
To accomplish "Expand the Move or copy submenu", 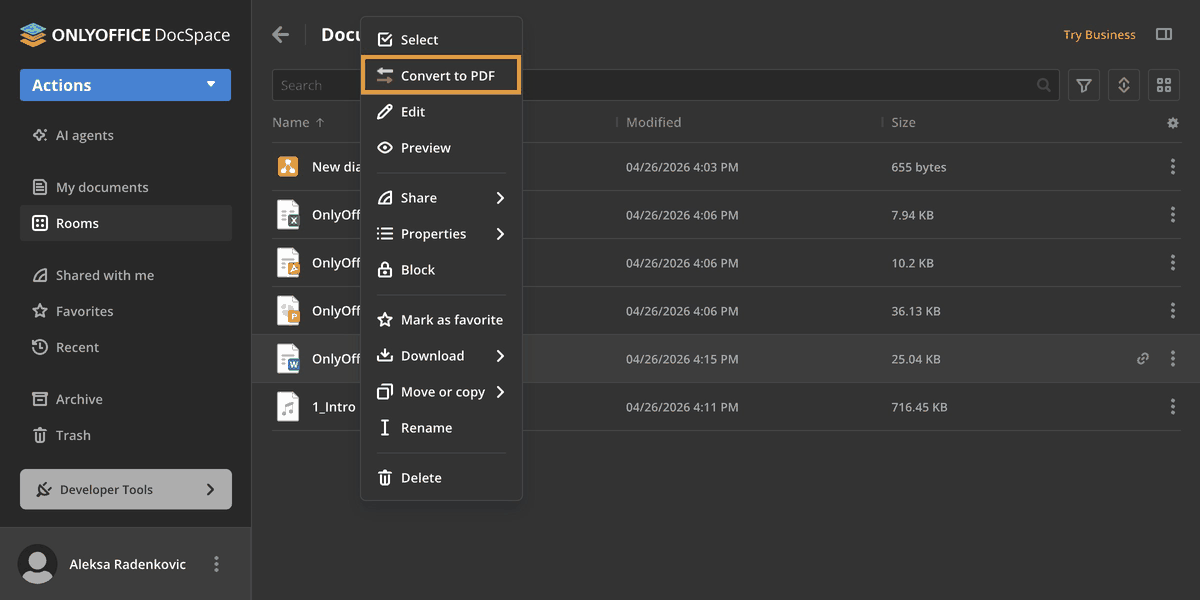I will click(x=441, y=392).
